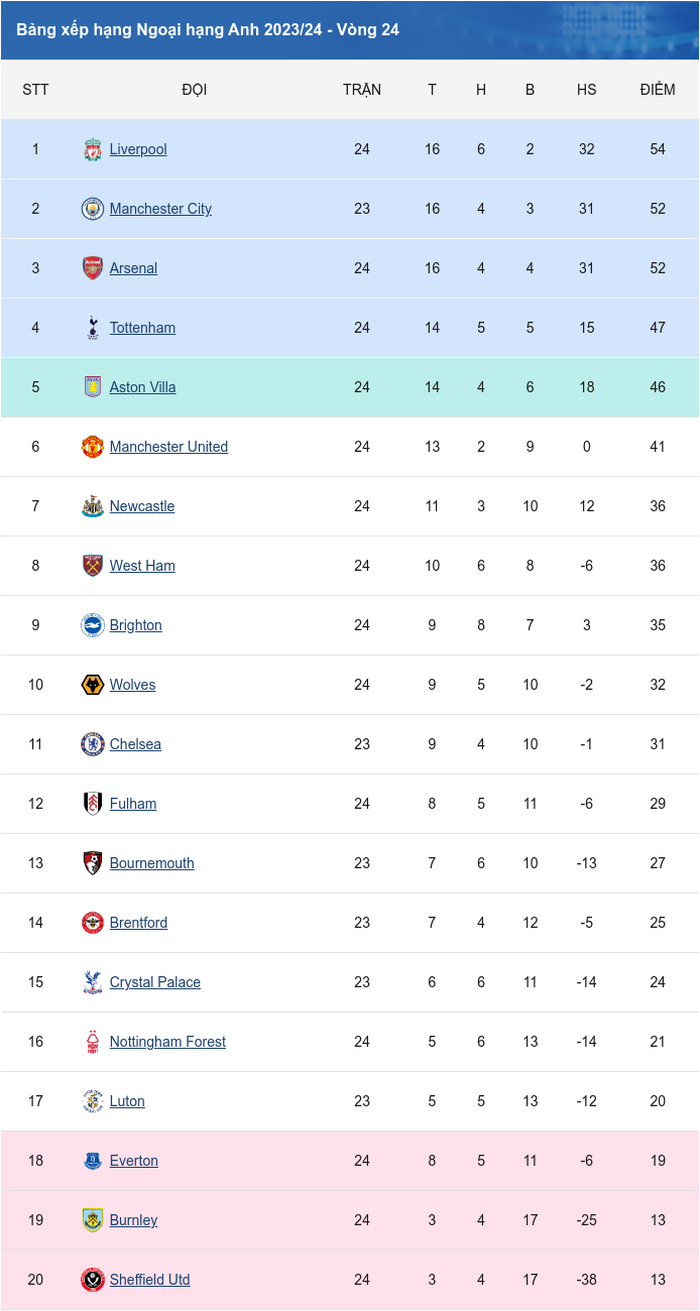Click the Aston Villa crest icon
This screenshot has height=1311, width=700.
(93, 387)
